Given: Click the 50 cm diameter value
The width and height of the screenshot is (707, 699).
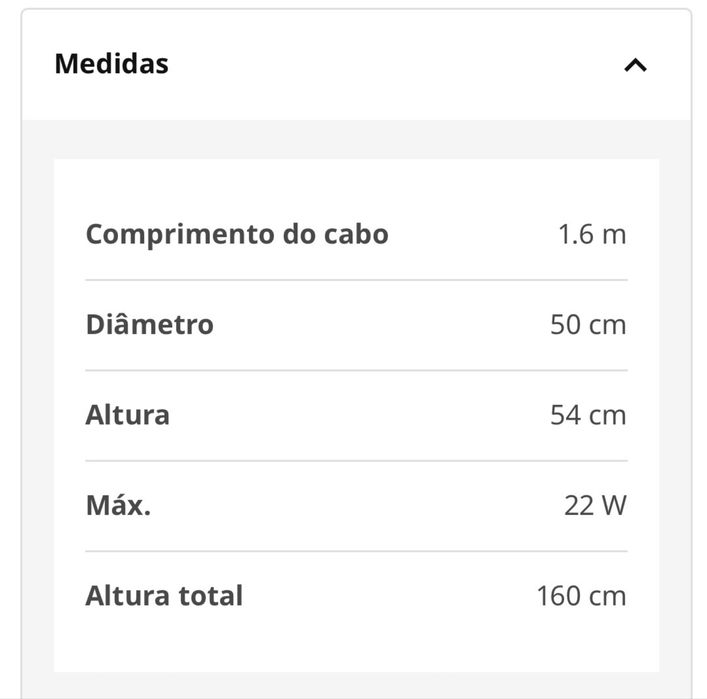Looking at the screenshot, I should click(x=588, y=325).
